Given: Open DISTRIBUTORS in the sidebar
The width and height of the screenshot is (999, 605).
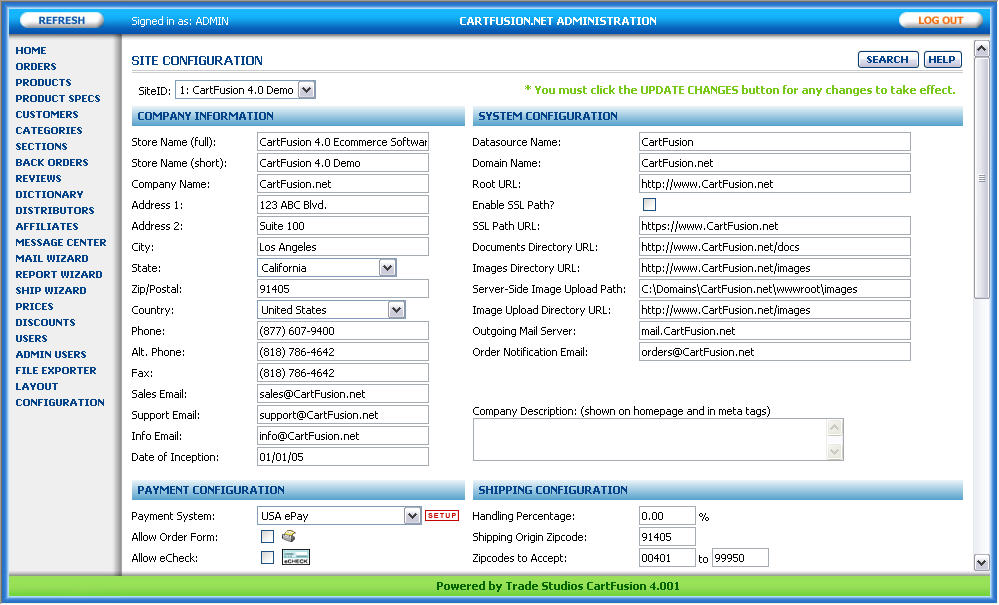Looking at the screenshot, I should [55, 210].
